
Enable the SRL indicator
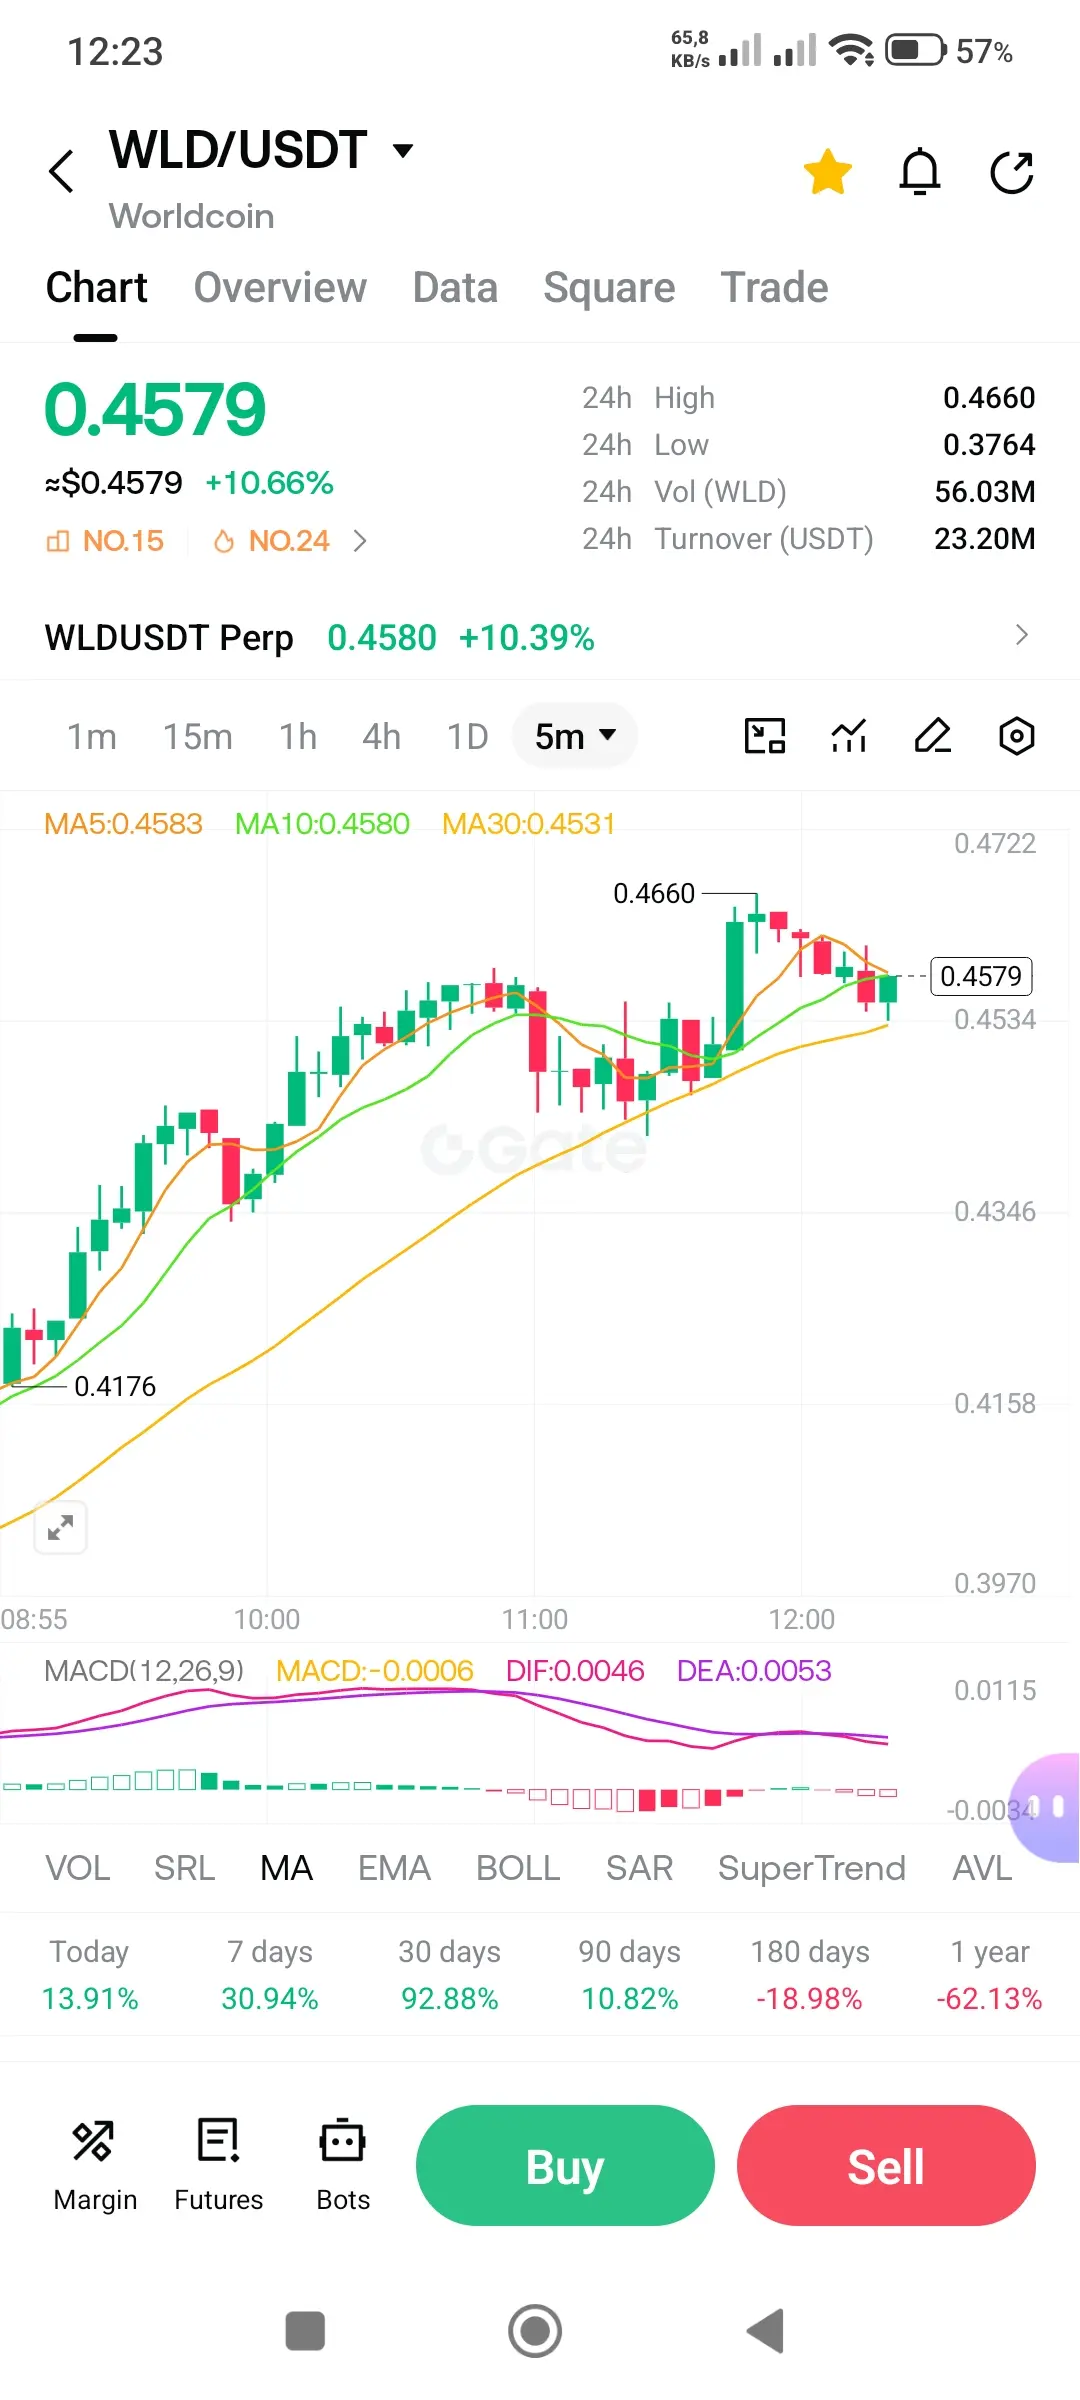[x=185, y=1868]
